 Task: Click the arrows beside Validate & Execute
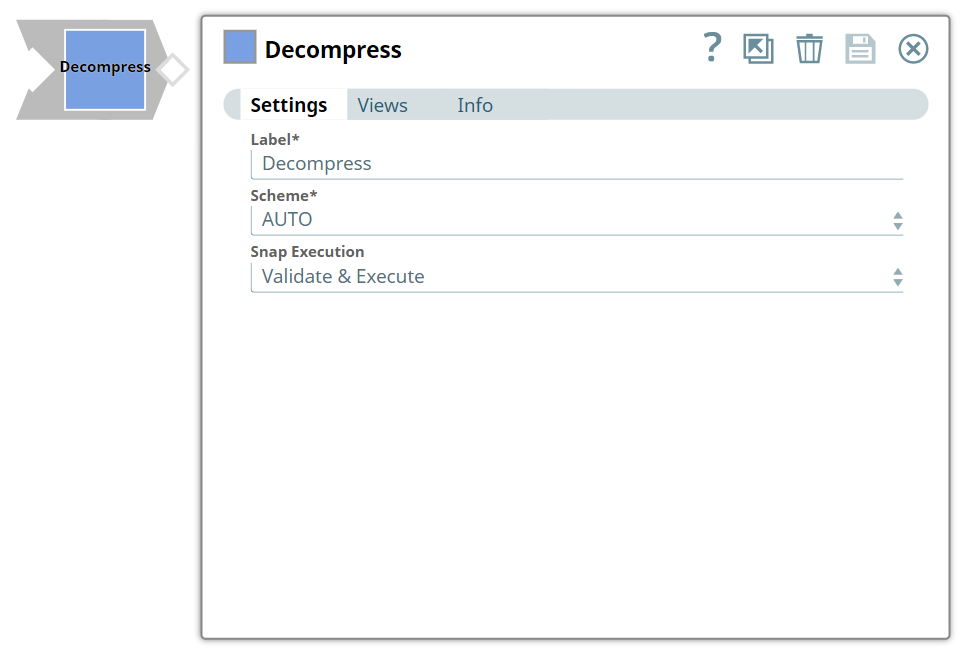click(x=897, y=277)
